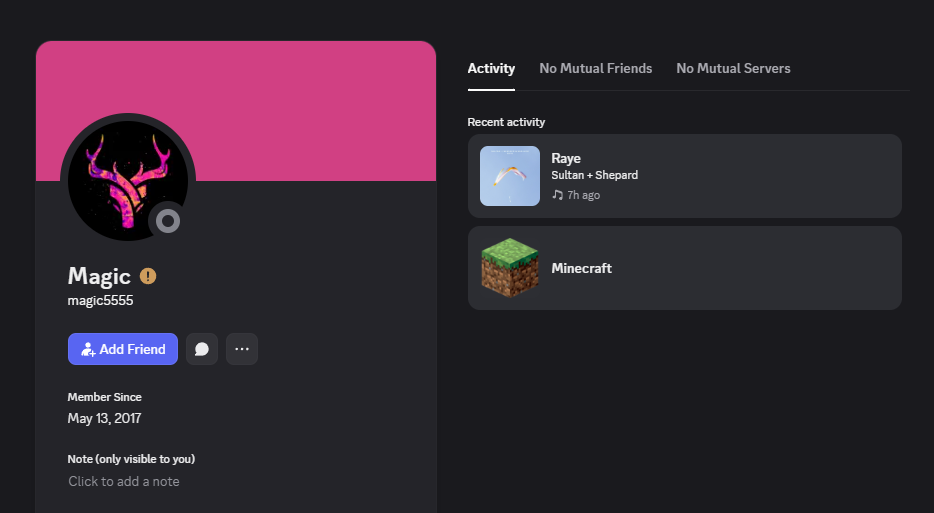This screenshot has width=934, height=513.
Task: Click the Minecraft activity title
Action: (581, 268)
